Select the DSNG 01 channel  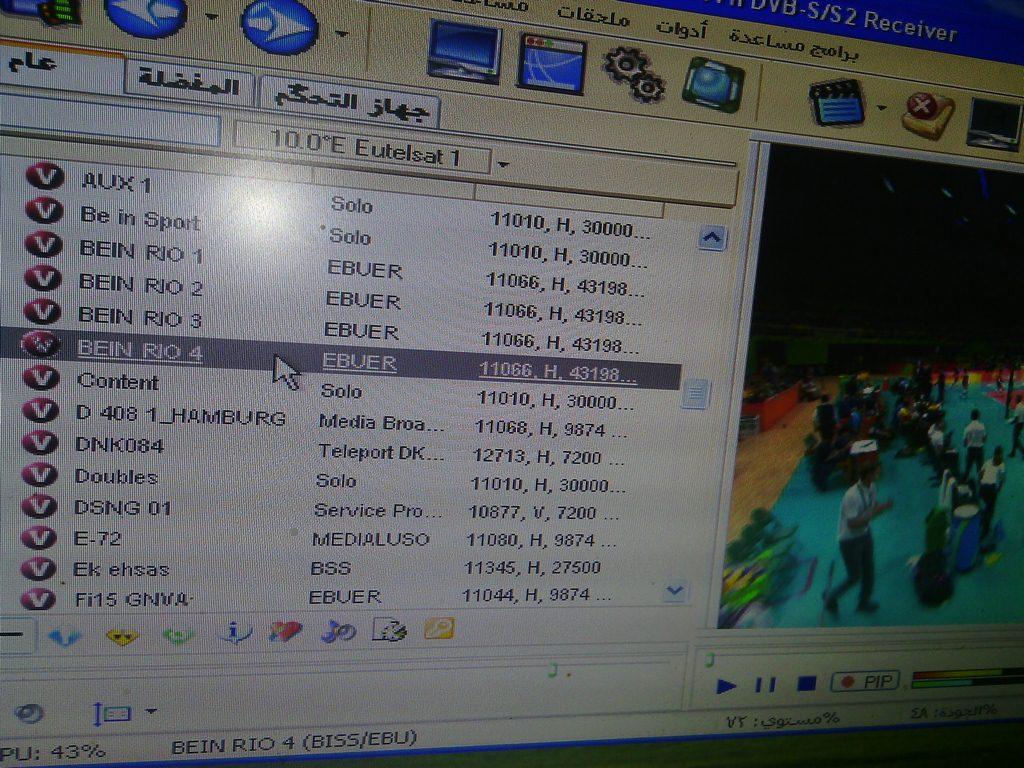123,507
